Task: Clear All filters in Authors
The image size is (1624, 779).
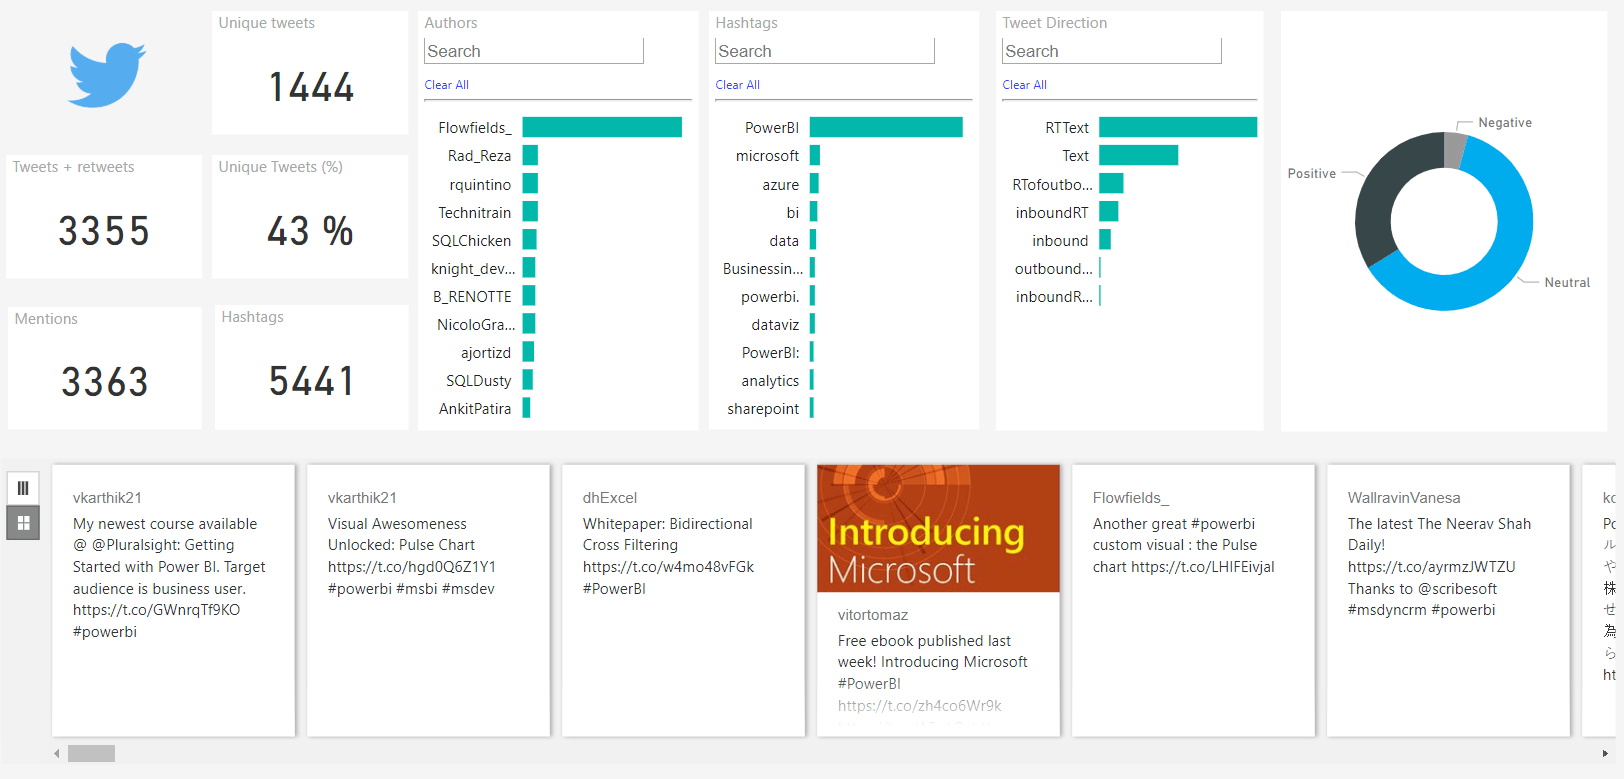Action: point(447,85)
